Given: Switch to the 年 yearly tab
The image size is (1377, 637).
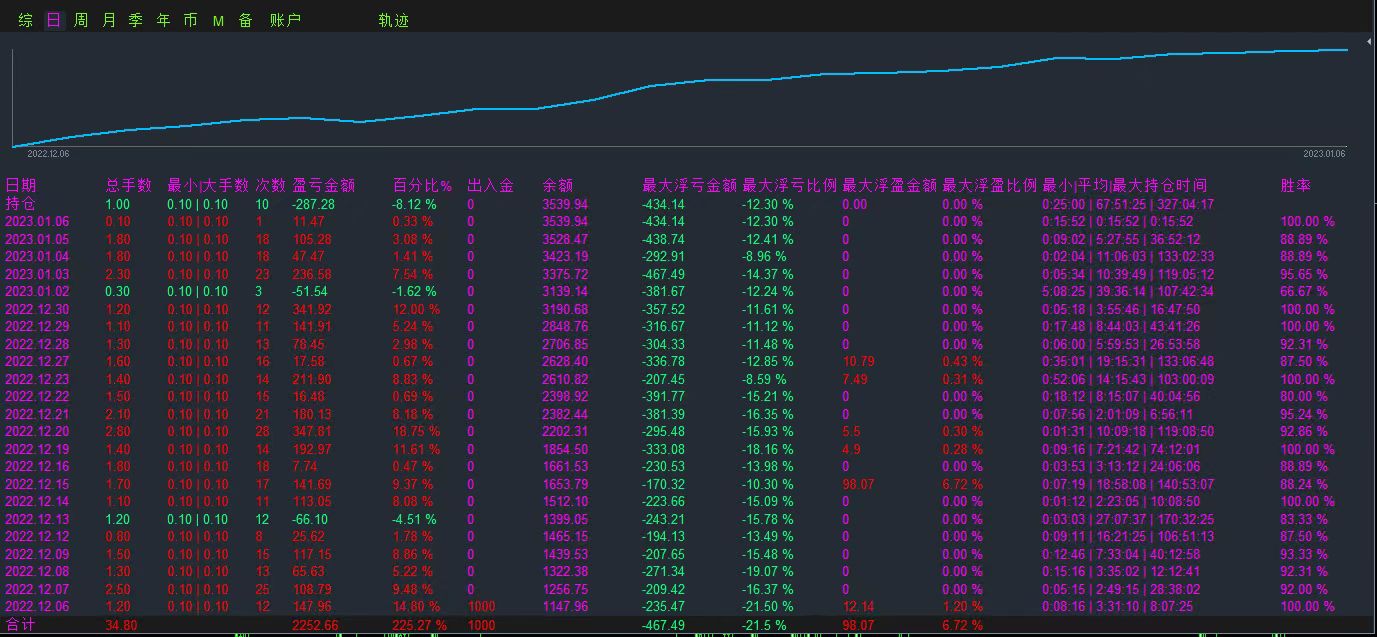Looking at the screenshot, I should click(x=164, y=20).
